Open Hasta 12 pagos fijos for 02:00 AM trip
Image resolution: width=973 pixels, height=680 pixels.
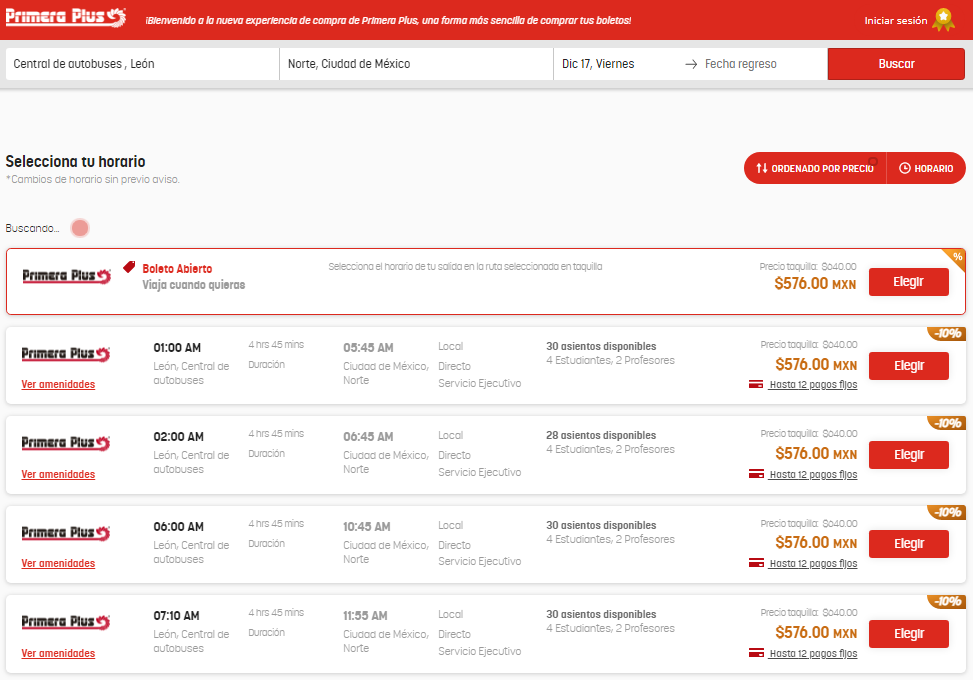813,475
